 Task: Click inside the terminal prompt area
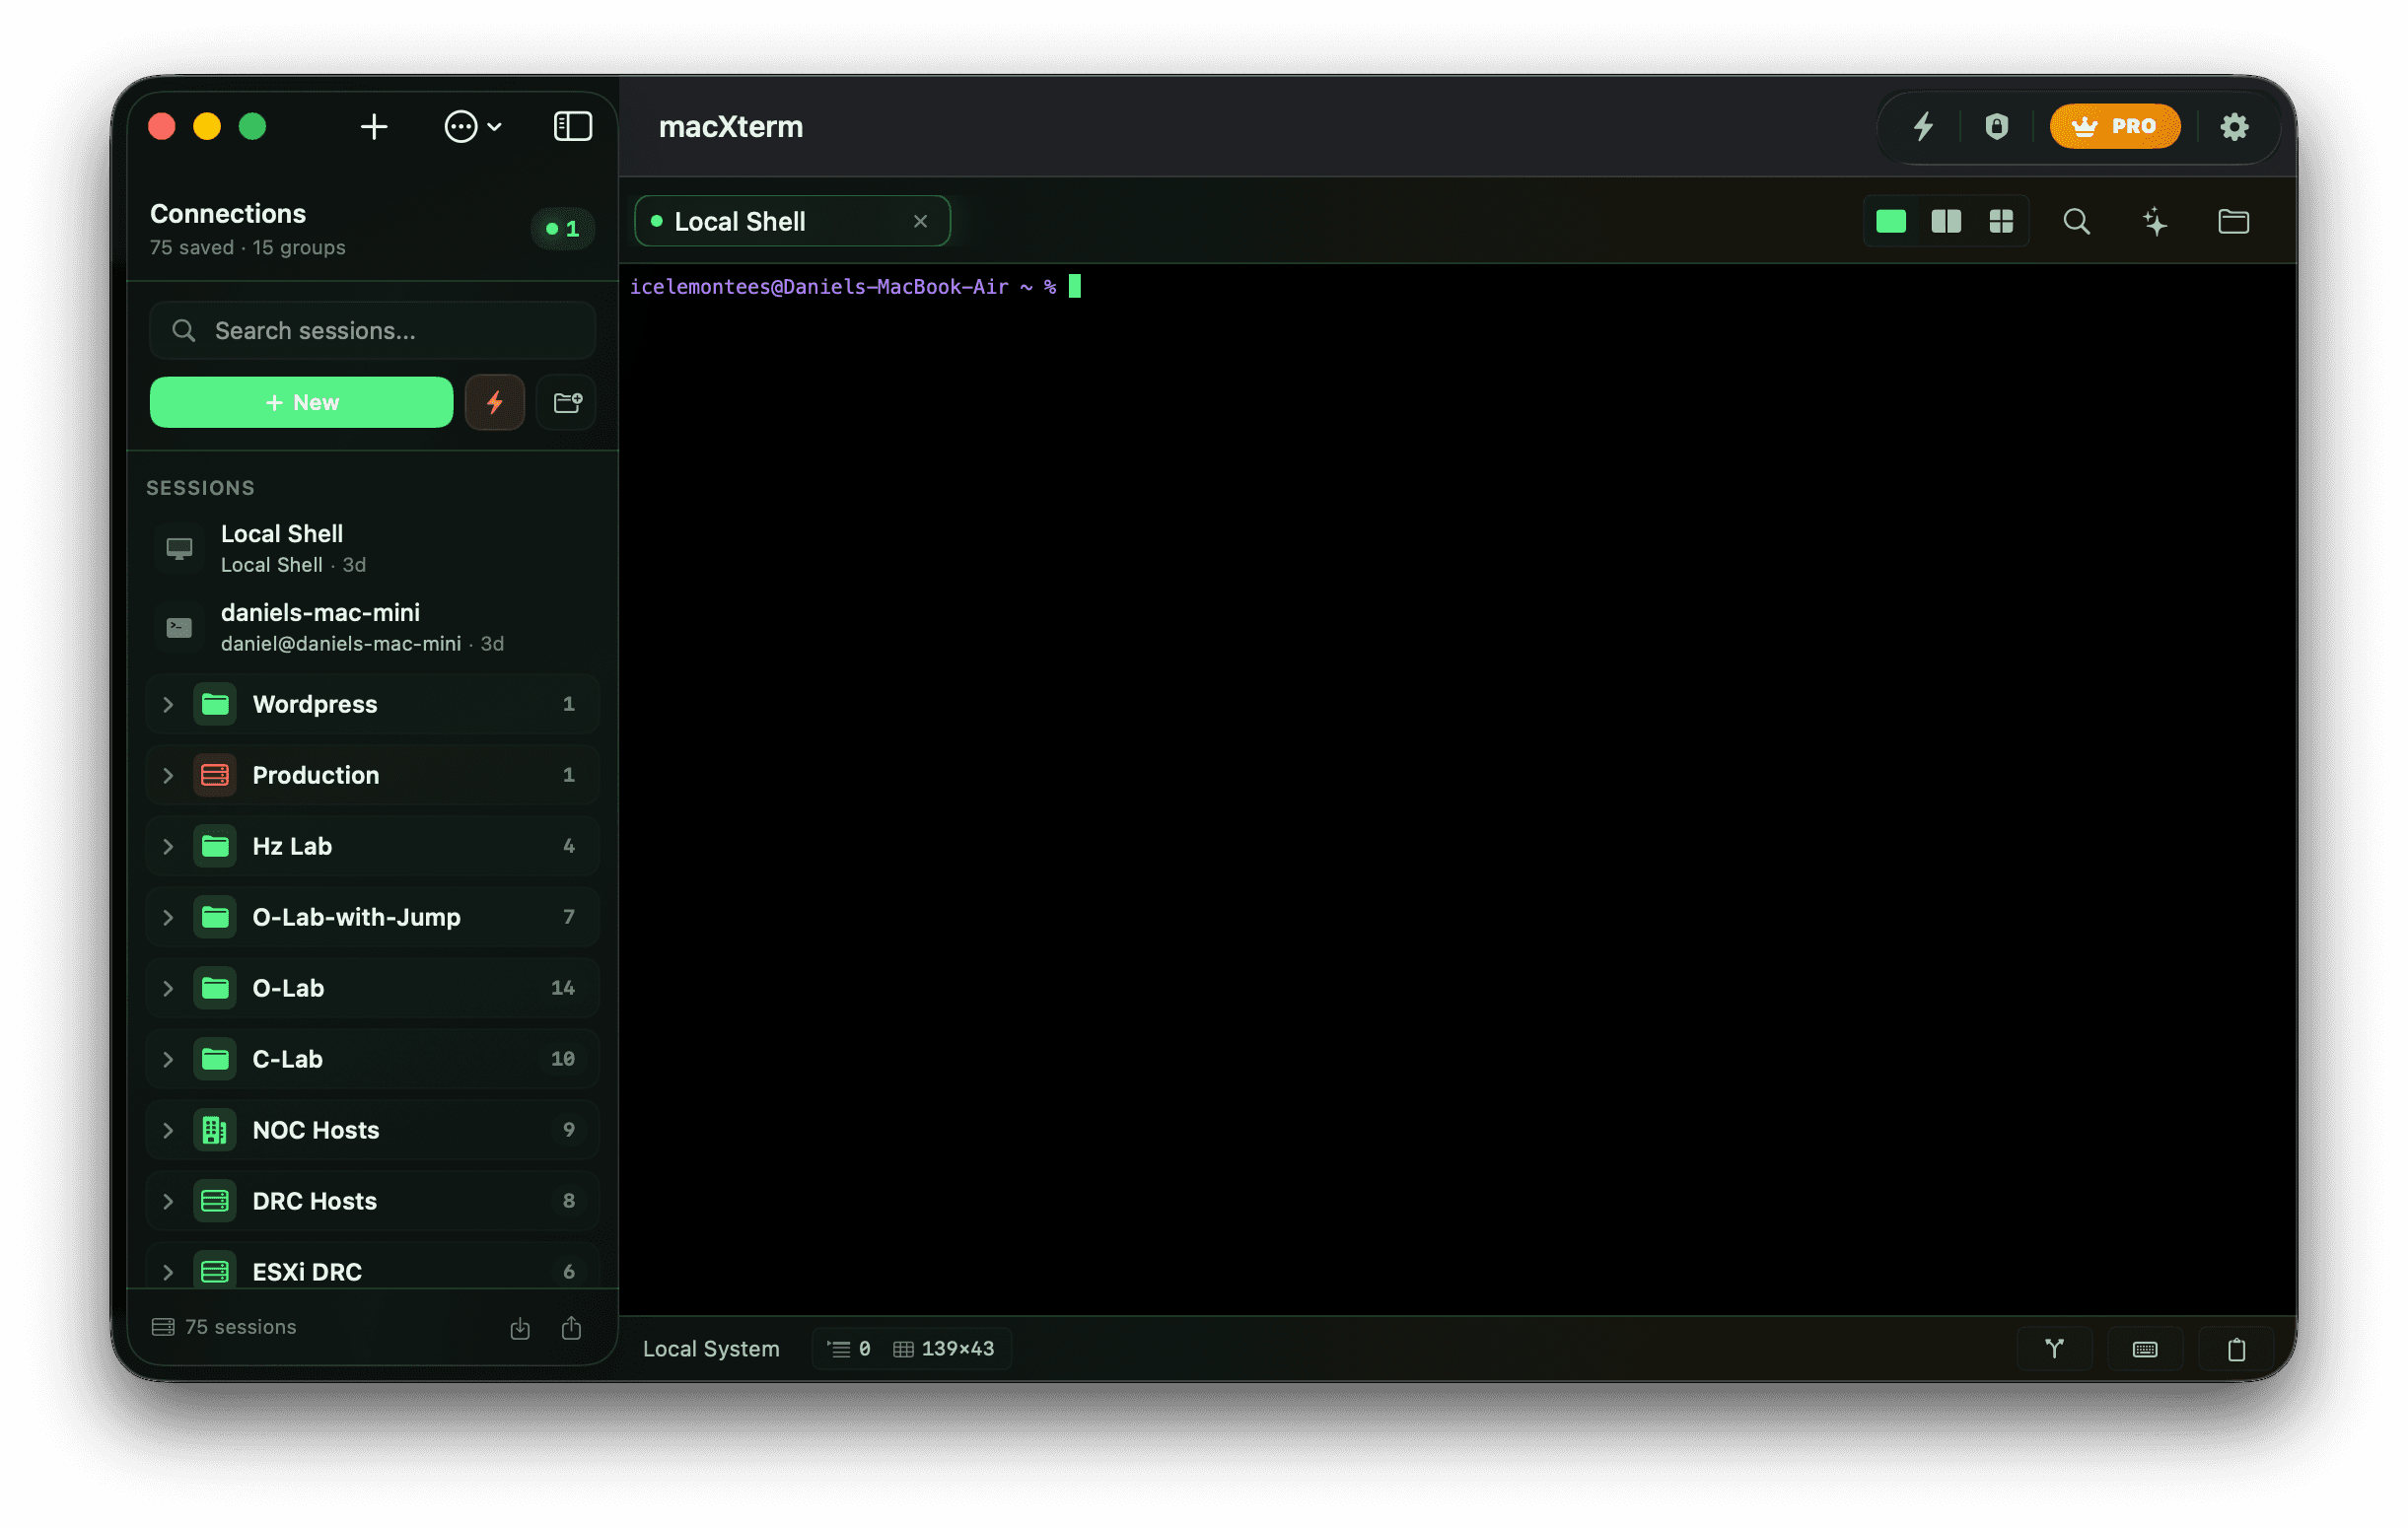tap(1457, 790)
